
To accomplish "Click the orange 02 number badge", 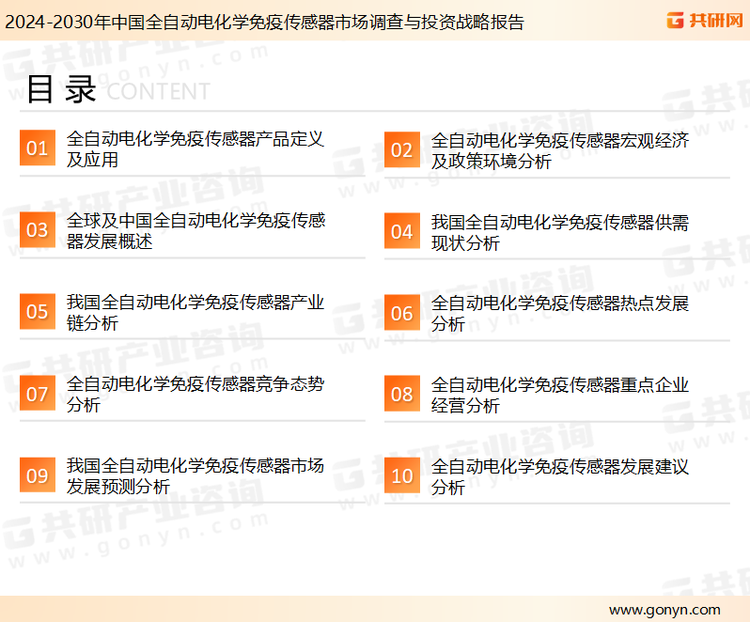I will pyautogui.click(x=402, y=150).
